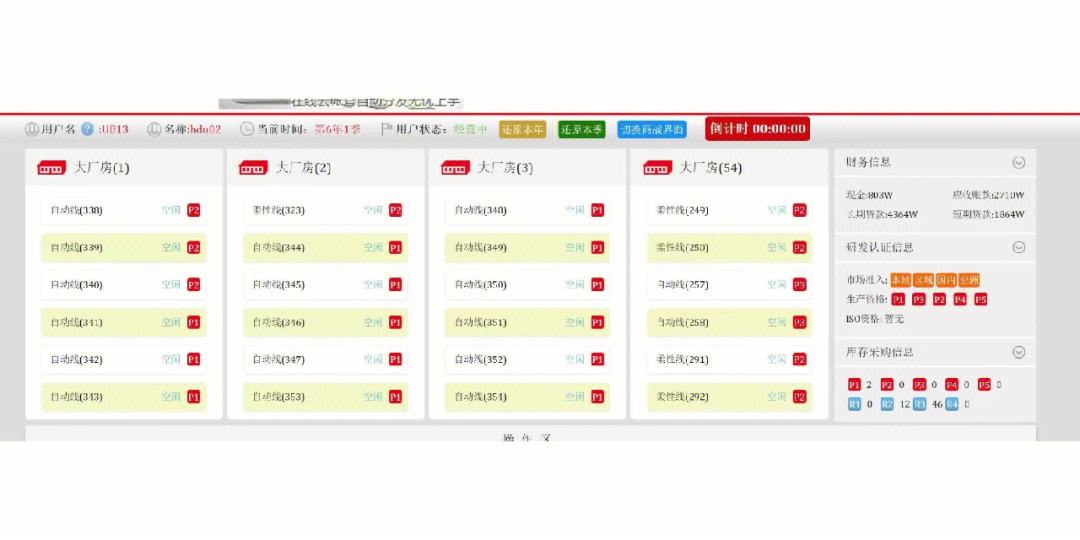Screen dimensions: 1080x540
Task: Select production line 自动线(340)
Action: point(124,284)
